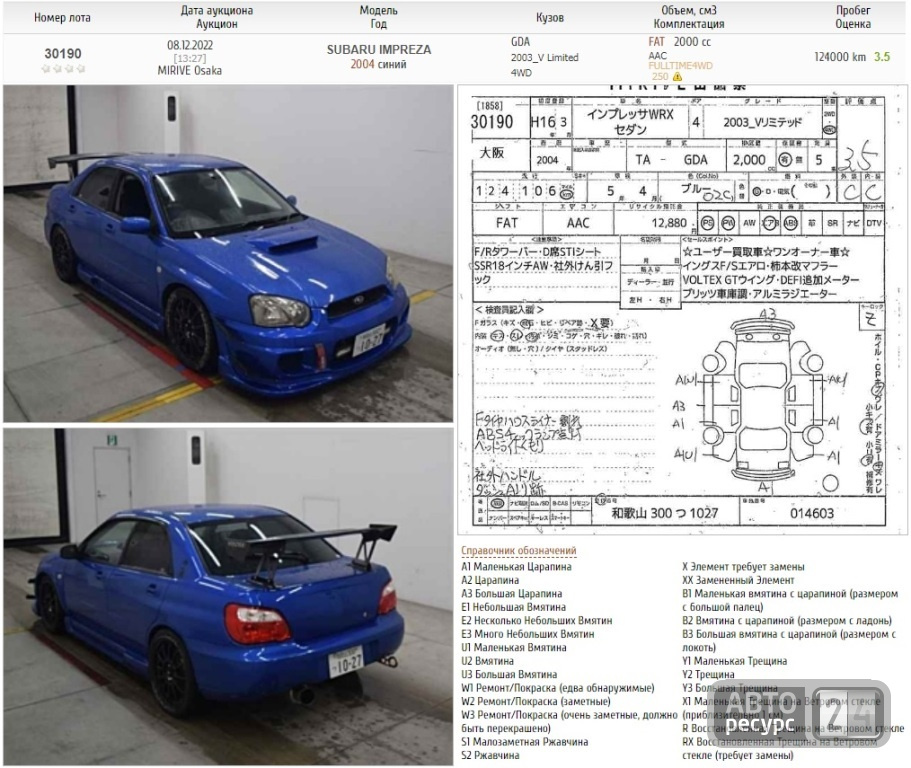Click legend entry Y2 Трещина
Image resolution: width=911 pixels, height=768 pixels.
(x=708, y=674)
